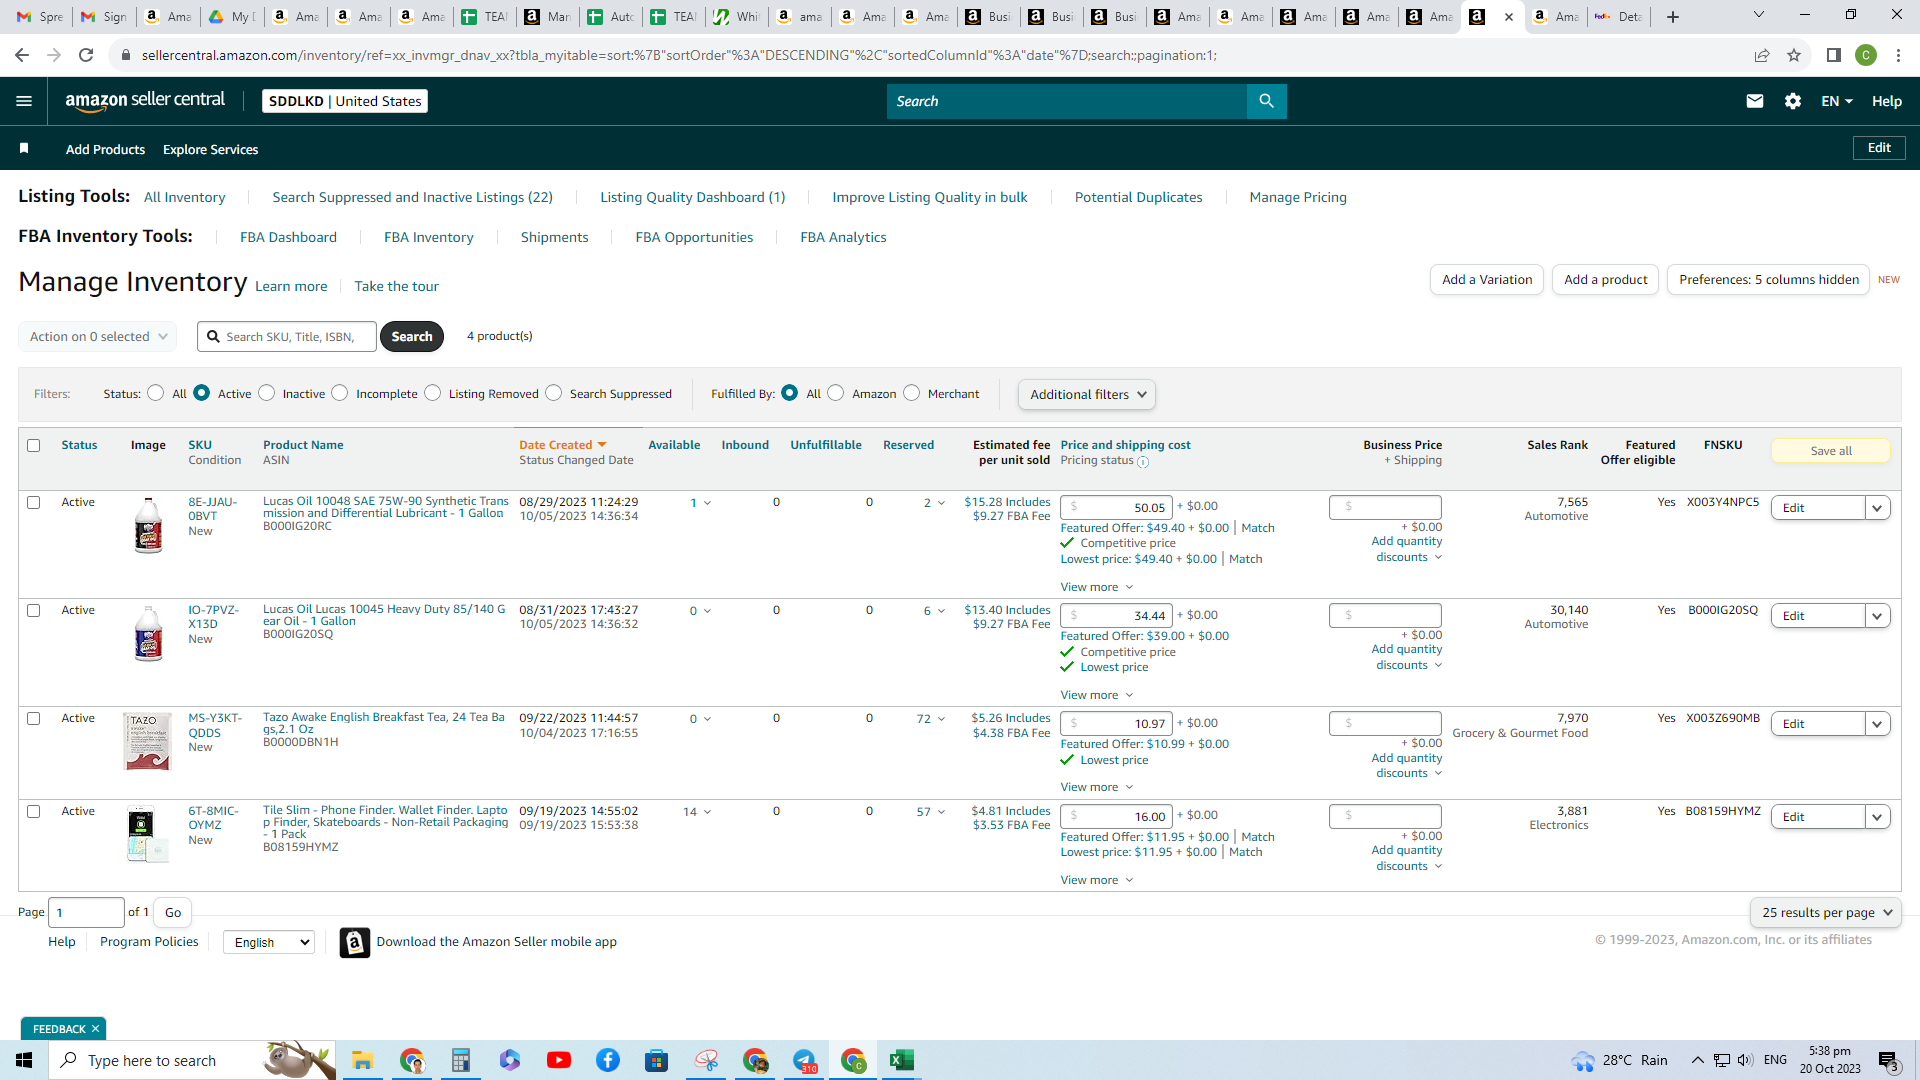Image resolution: width=1920 pixels, height=1080 pixels.
Task: Open Edit dropdown arrow for 8E-JJAU-0BVT row
Action: click(x=1878, y=508)
